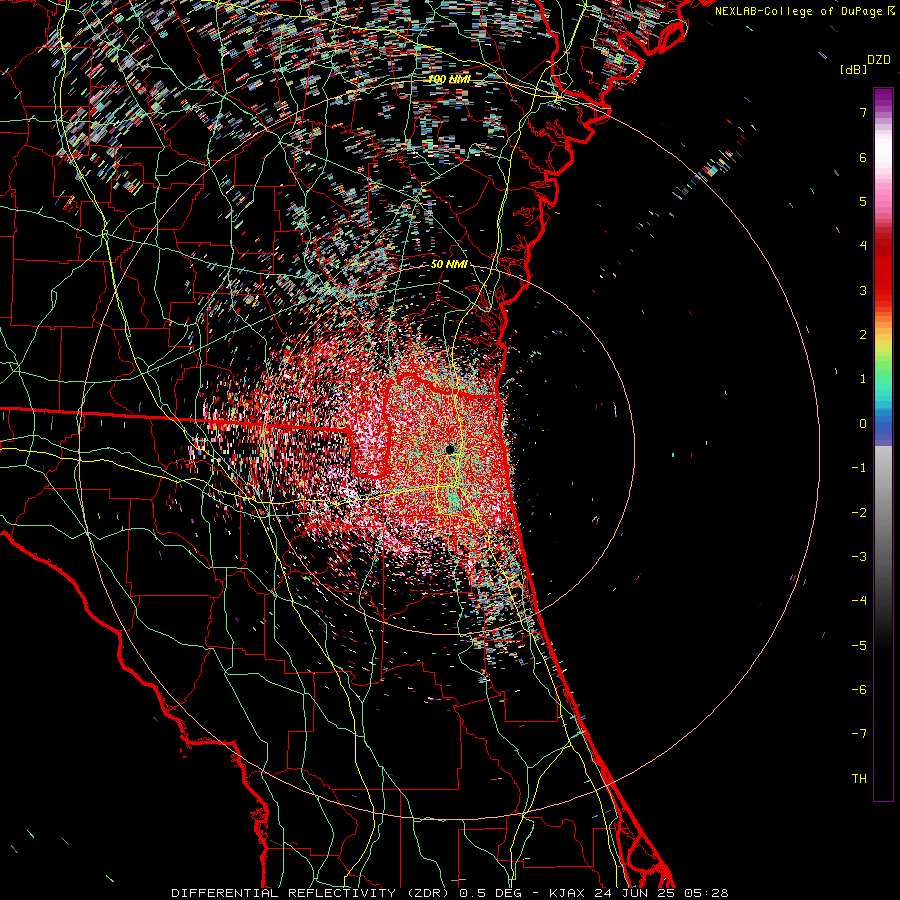Click the -1 value on color scale
This screenshot has height=900, width=900.
(x=859, y=468)
